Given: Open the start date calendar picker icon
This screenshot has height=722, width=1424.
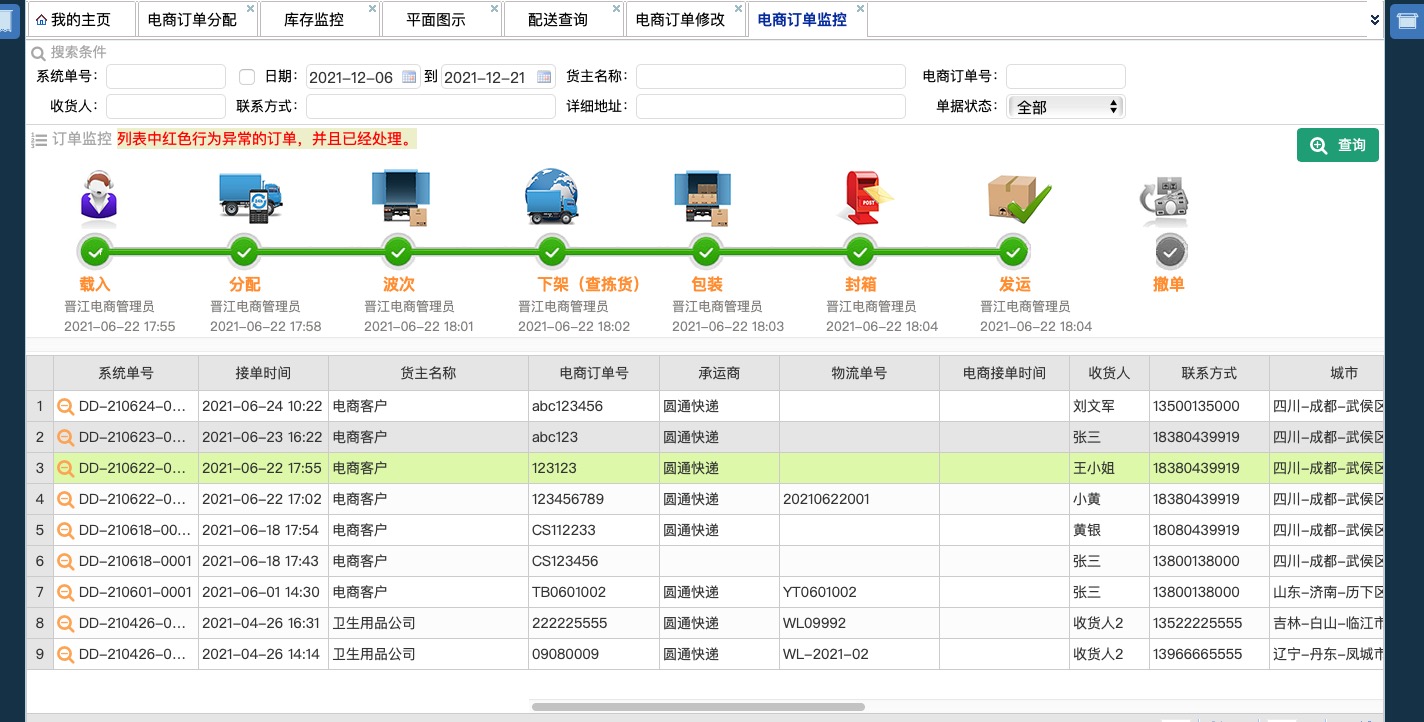Looking at the screenshot, I should (x=409, y=77).
